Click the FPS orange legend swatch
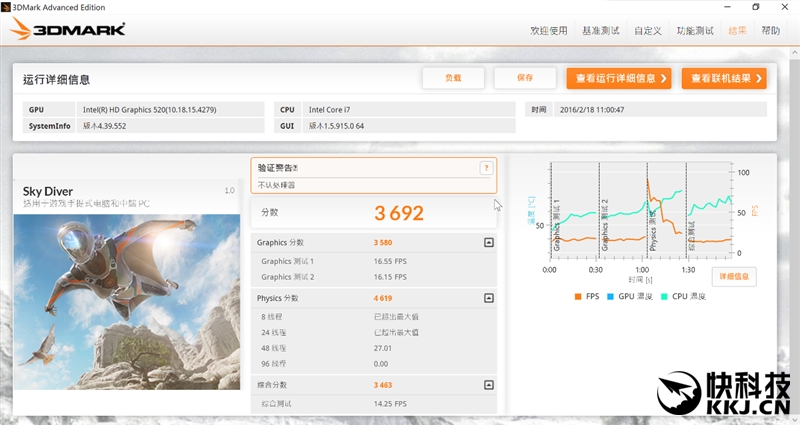 (578, 296)
